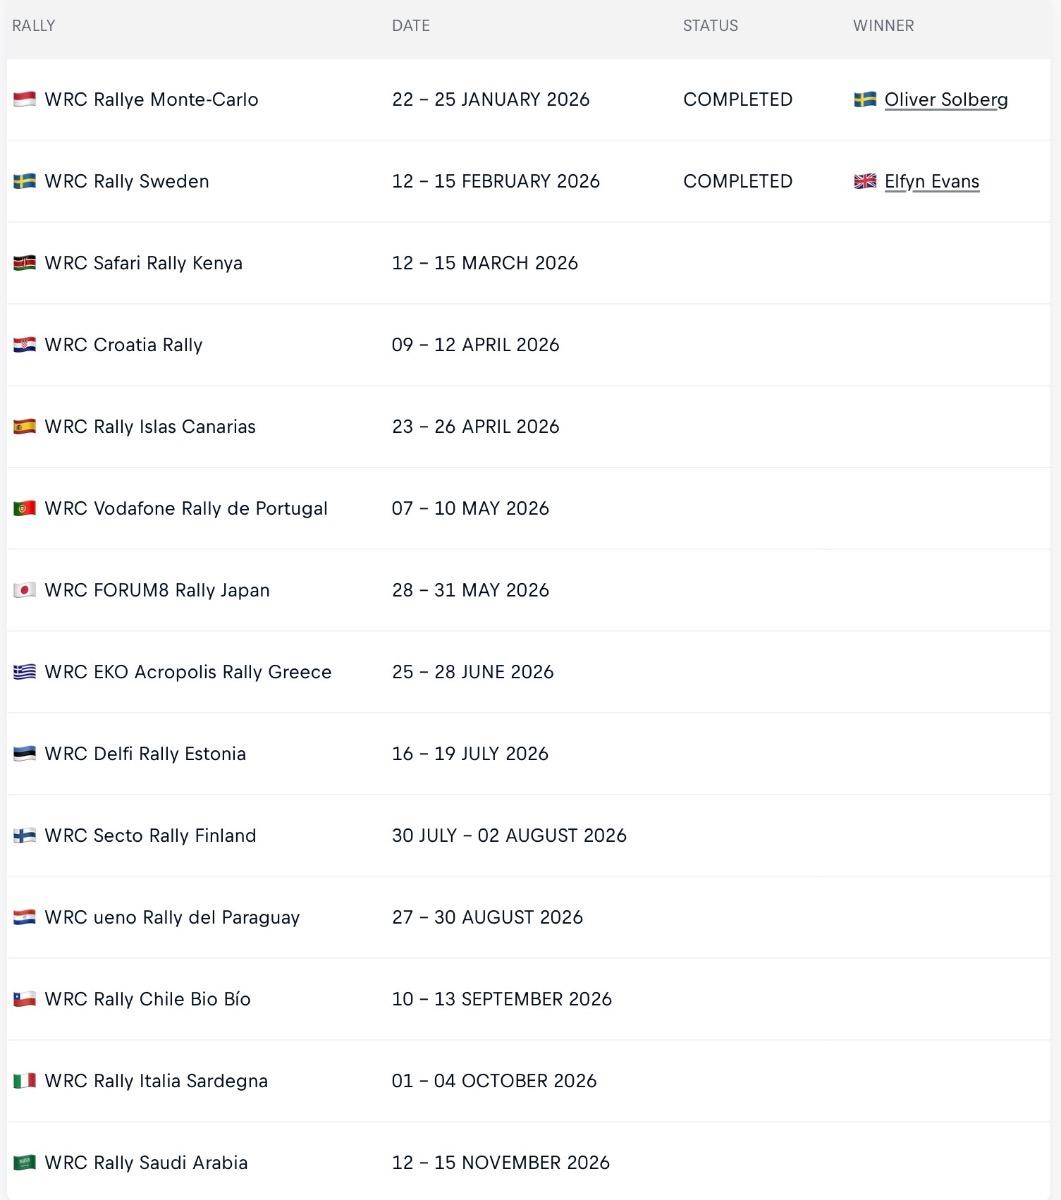
Task: Open WRC Rally Chile Bio Bío entry
Action: pyautogui.click(x=147, y=999)
